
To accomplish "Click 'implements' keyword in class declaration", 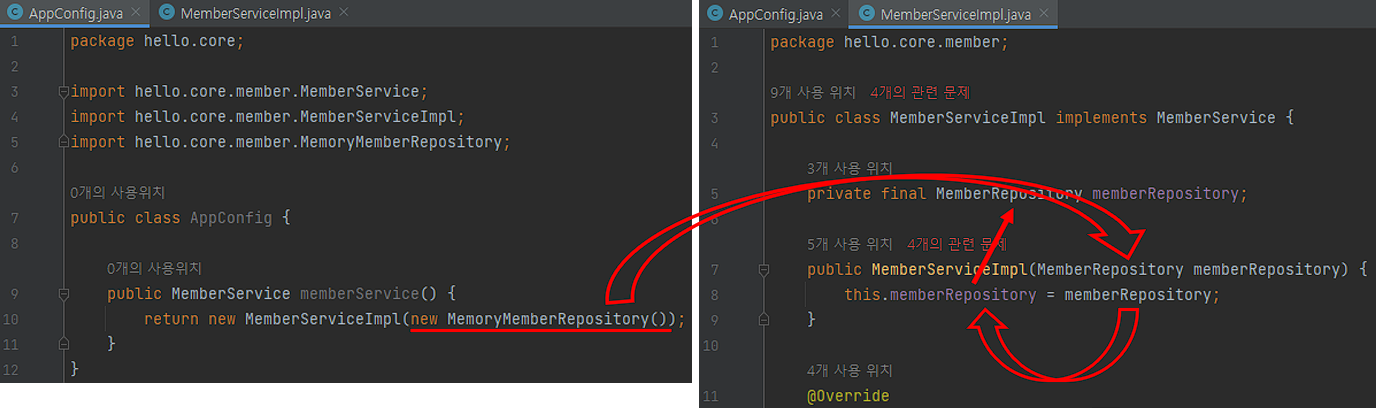I will coord(1101,118).
